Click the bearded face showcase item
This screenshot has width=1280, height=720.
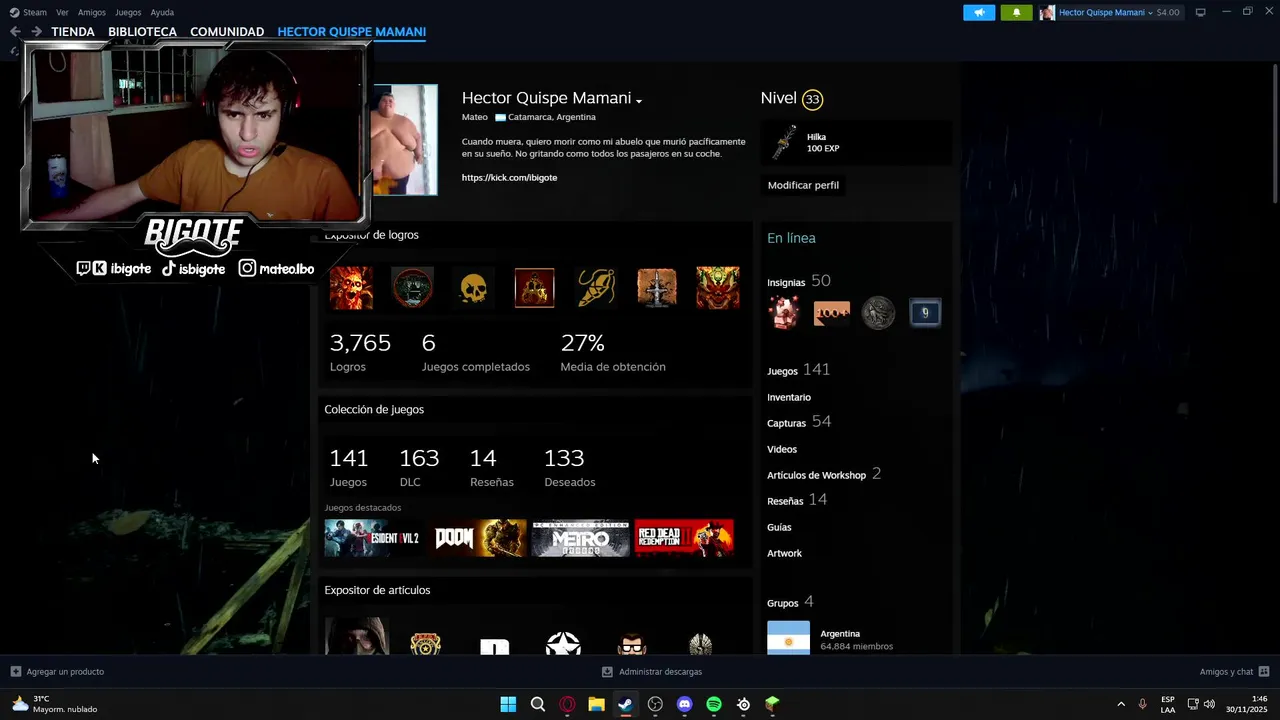632,643
